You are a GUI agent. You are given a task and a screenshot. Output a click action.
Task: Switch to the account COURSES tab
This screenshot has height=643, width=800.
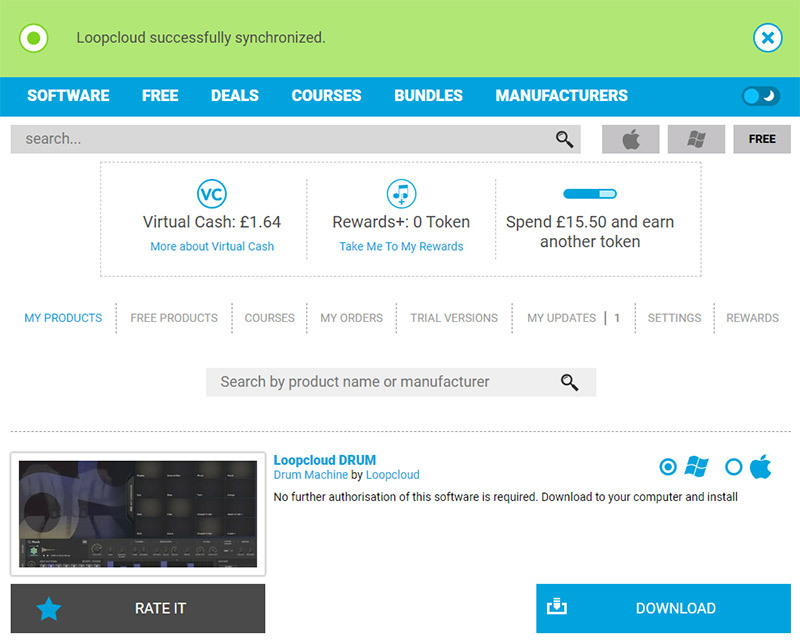pyautogui.click(x=269, y=318)
